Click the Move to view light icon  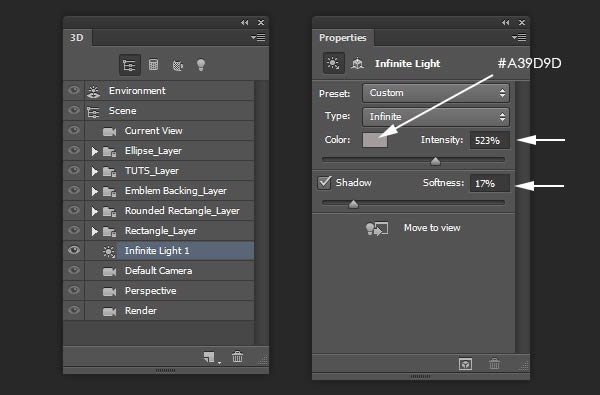(x=377, y=229)
